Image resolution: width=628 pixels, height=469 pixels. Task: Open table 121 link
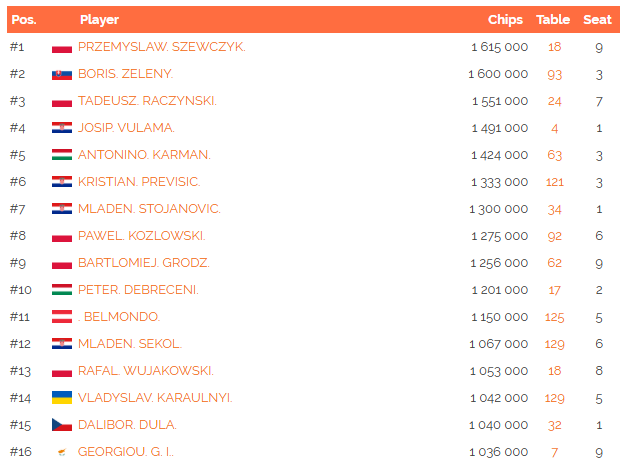tap(554, 182)
